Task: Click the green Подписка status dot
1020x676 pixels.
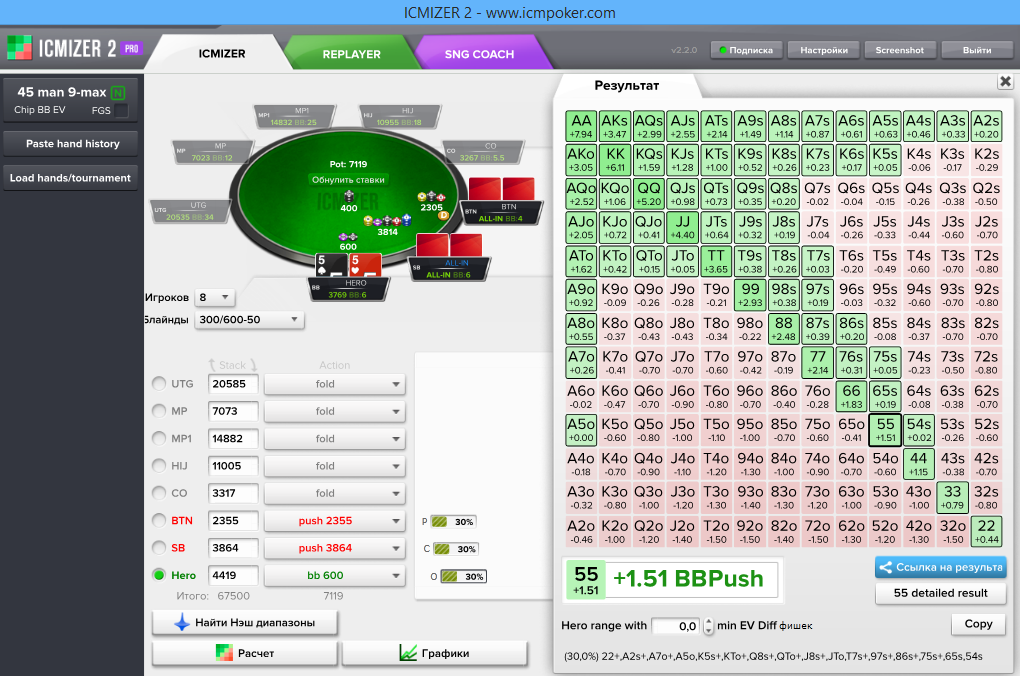Action: point(723,50)
